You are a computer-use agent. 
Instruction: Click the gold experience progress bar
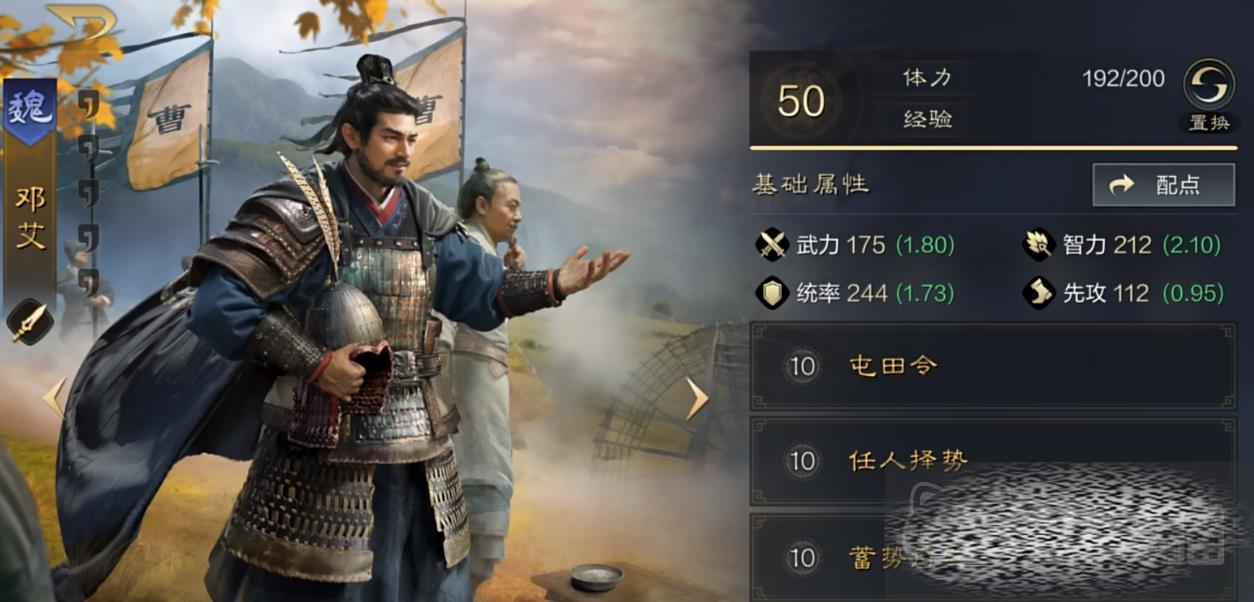(x=993, y=148)
